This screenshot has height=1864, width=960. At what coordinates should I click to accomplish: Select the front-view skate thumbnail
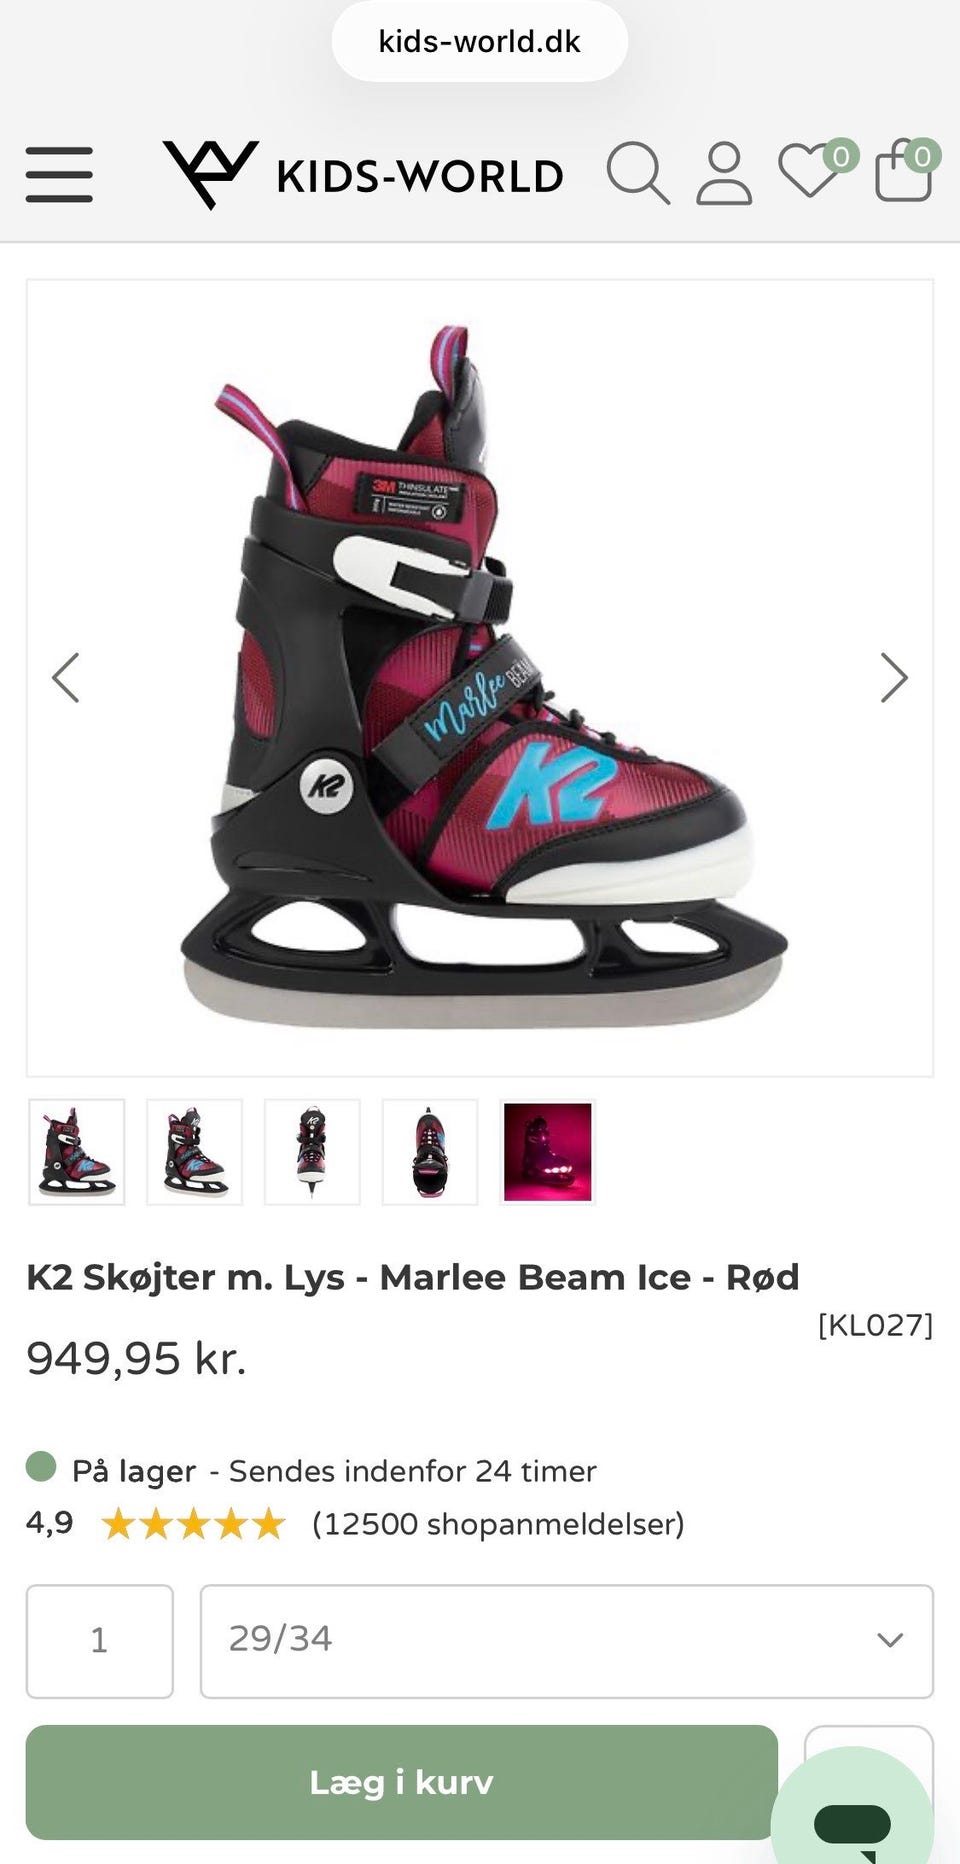312,1152
